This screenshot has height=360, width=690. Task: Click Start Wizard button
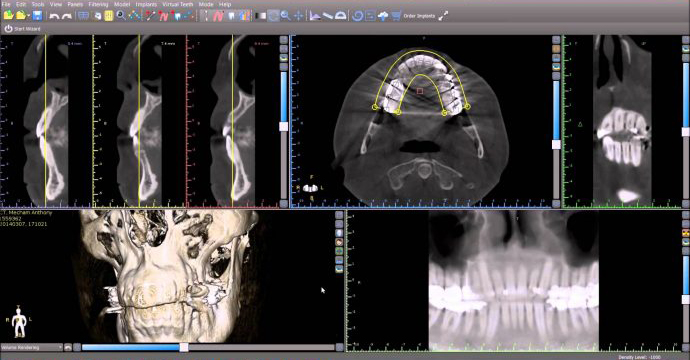(22, 29)
